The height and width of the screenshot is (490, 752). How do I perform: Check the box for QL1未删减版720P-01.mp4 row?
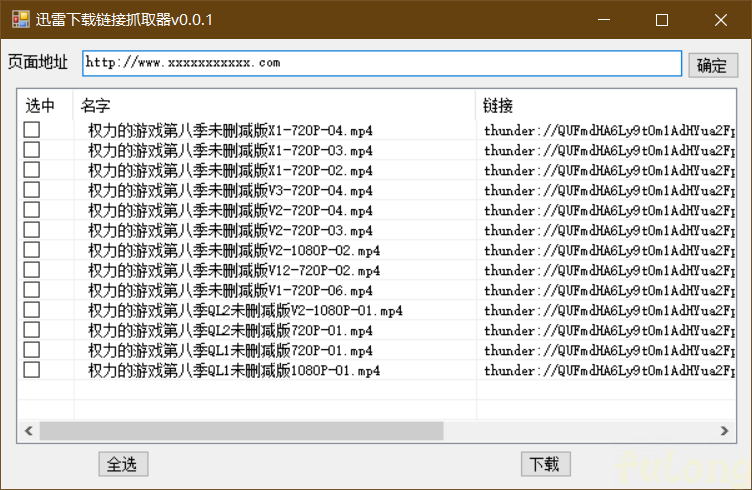click(x=32, y=350)
